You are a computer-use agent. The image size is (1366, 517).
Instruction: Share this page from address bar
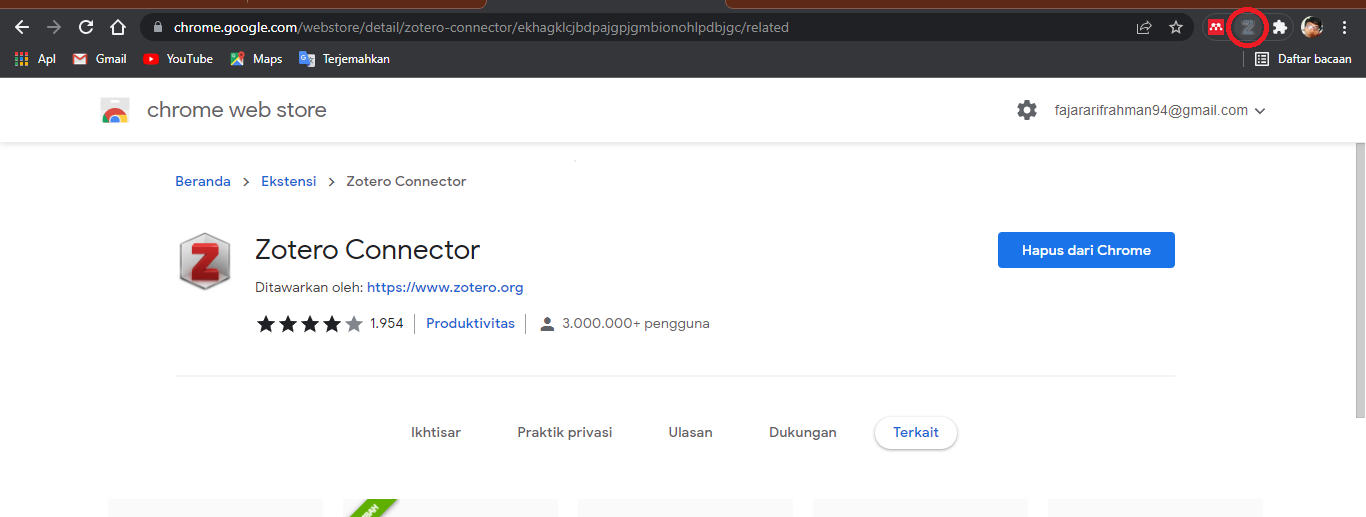pos(1144,27)
